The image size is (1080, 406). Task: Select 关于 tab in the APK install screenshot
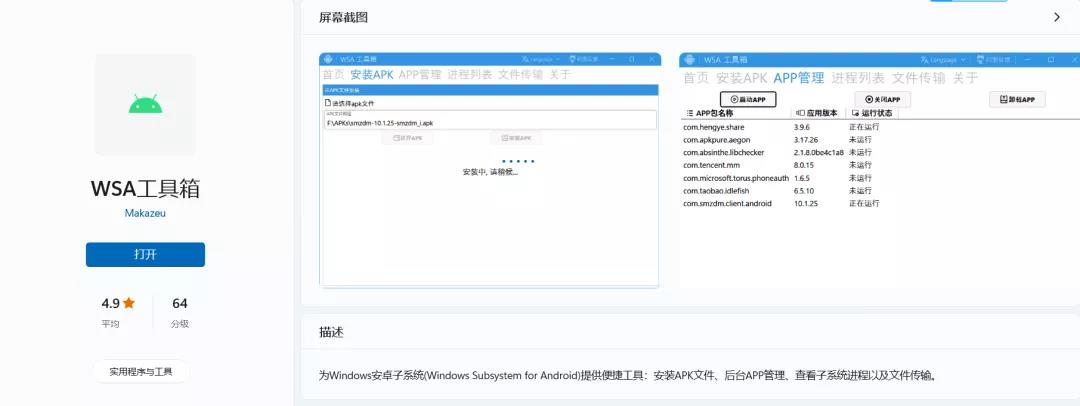pyautogui.click(x=560, y=74)
